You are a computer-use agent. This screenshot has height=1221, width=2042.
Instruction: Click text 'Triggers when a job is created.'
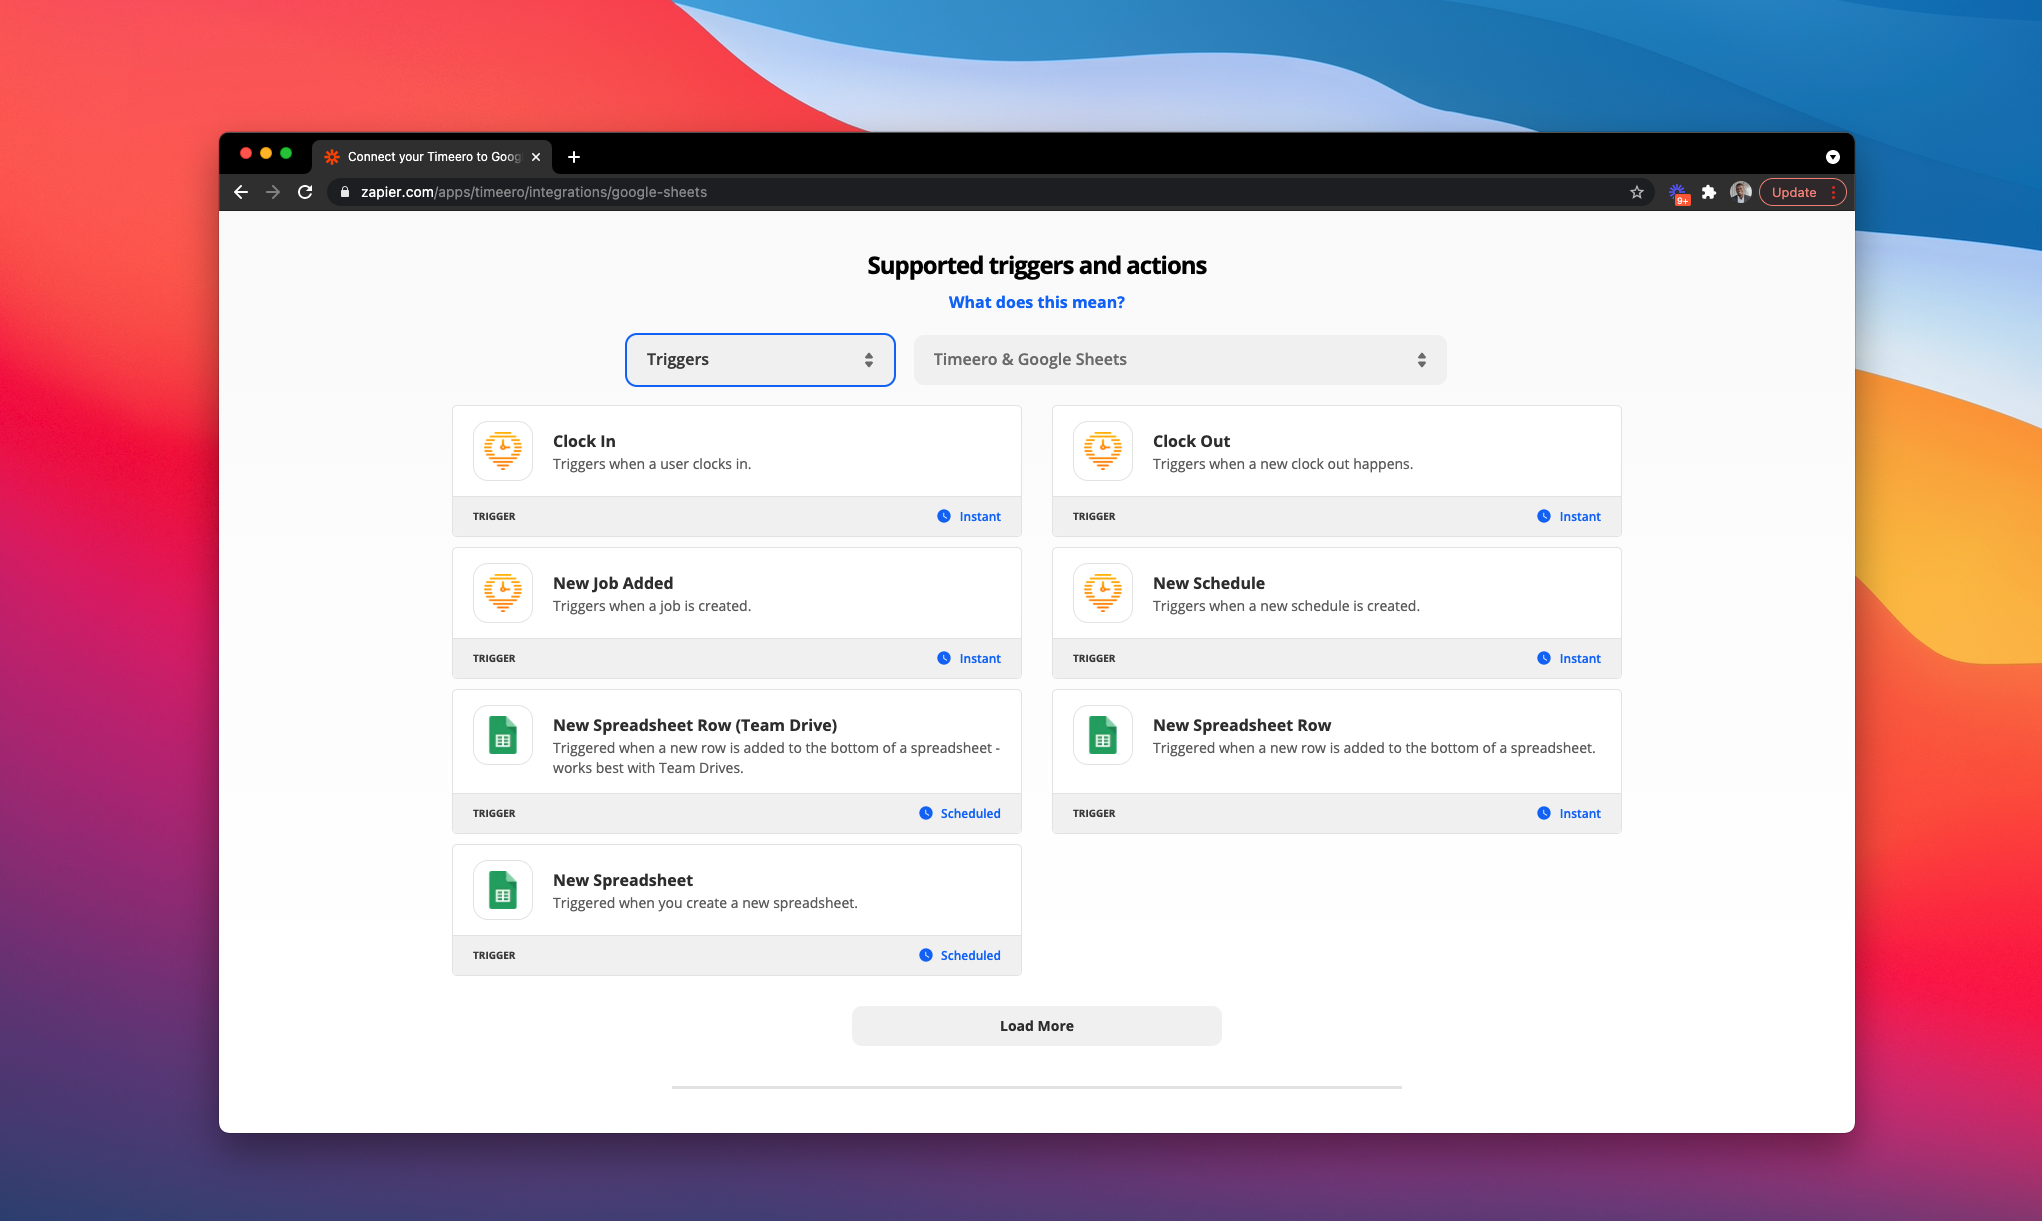(x=652, y=606)
